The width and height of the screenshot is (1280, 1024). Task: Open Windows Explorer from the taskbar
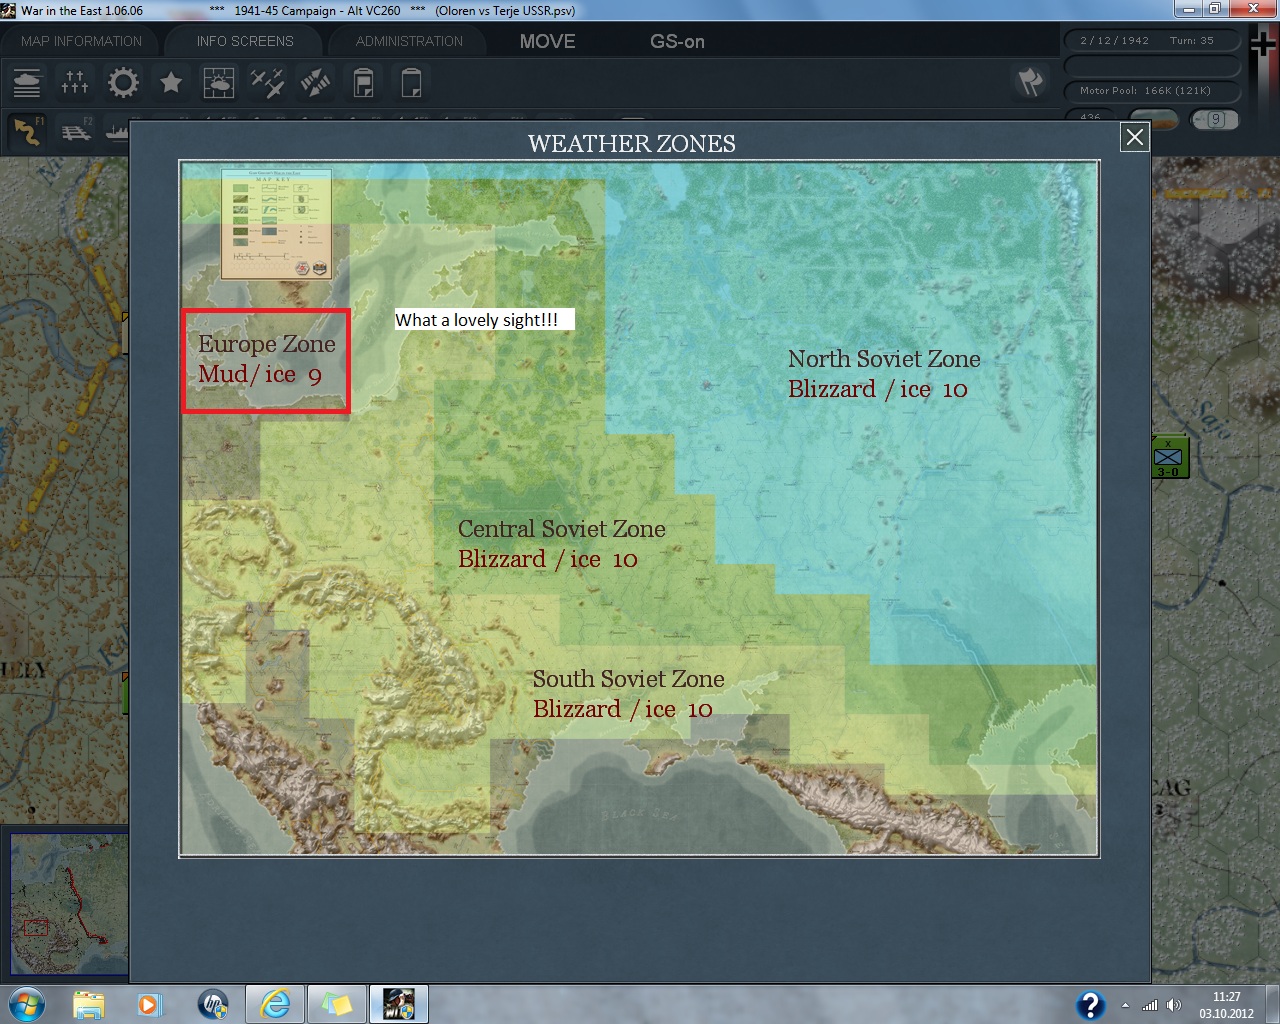(88, 1004)
